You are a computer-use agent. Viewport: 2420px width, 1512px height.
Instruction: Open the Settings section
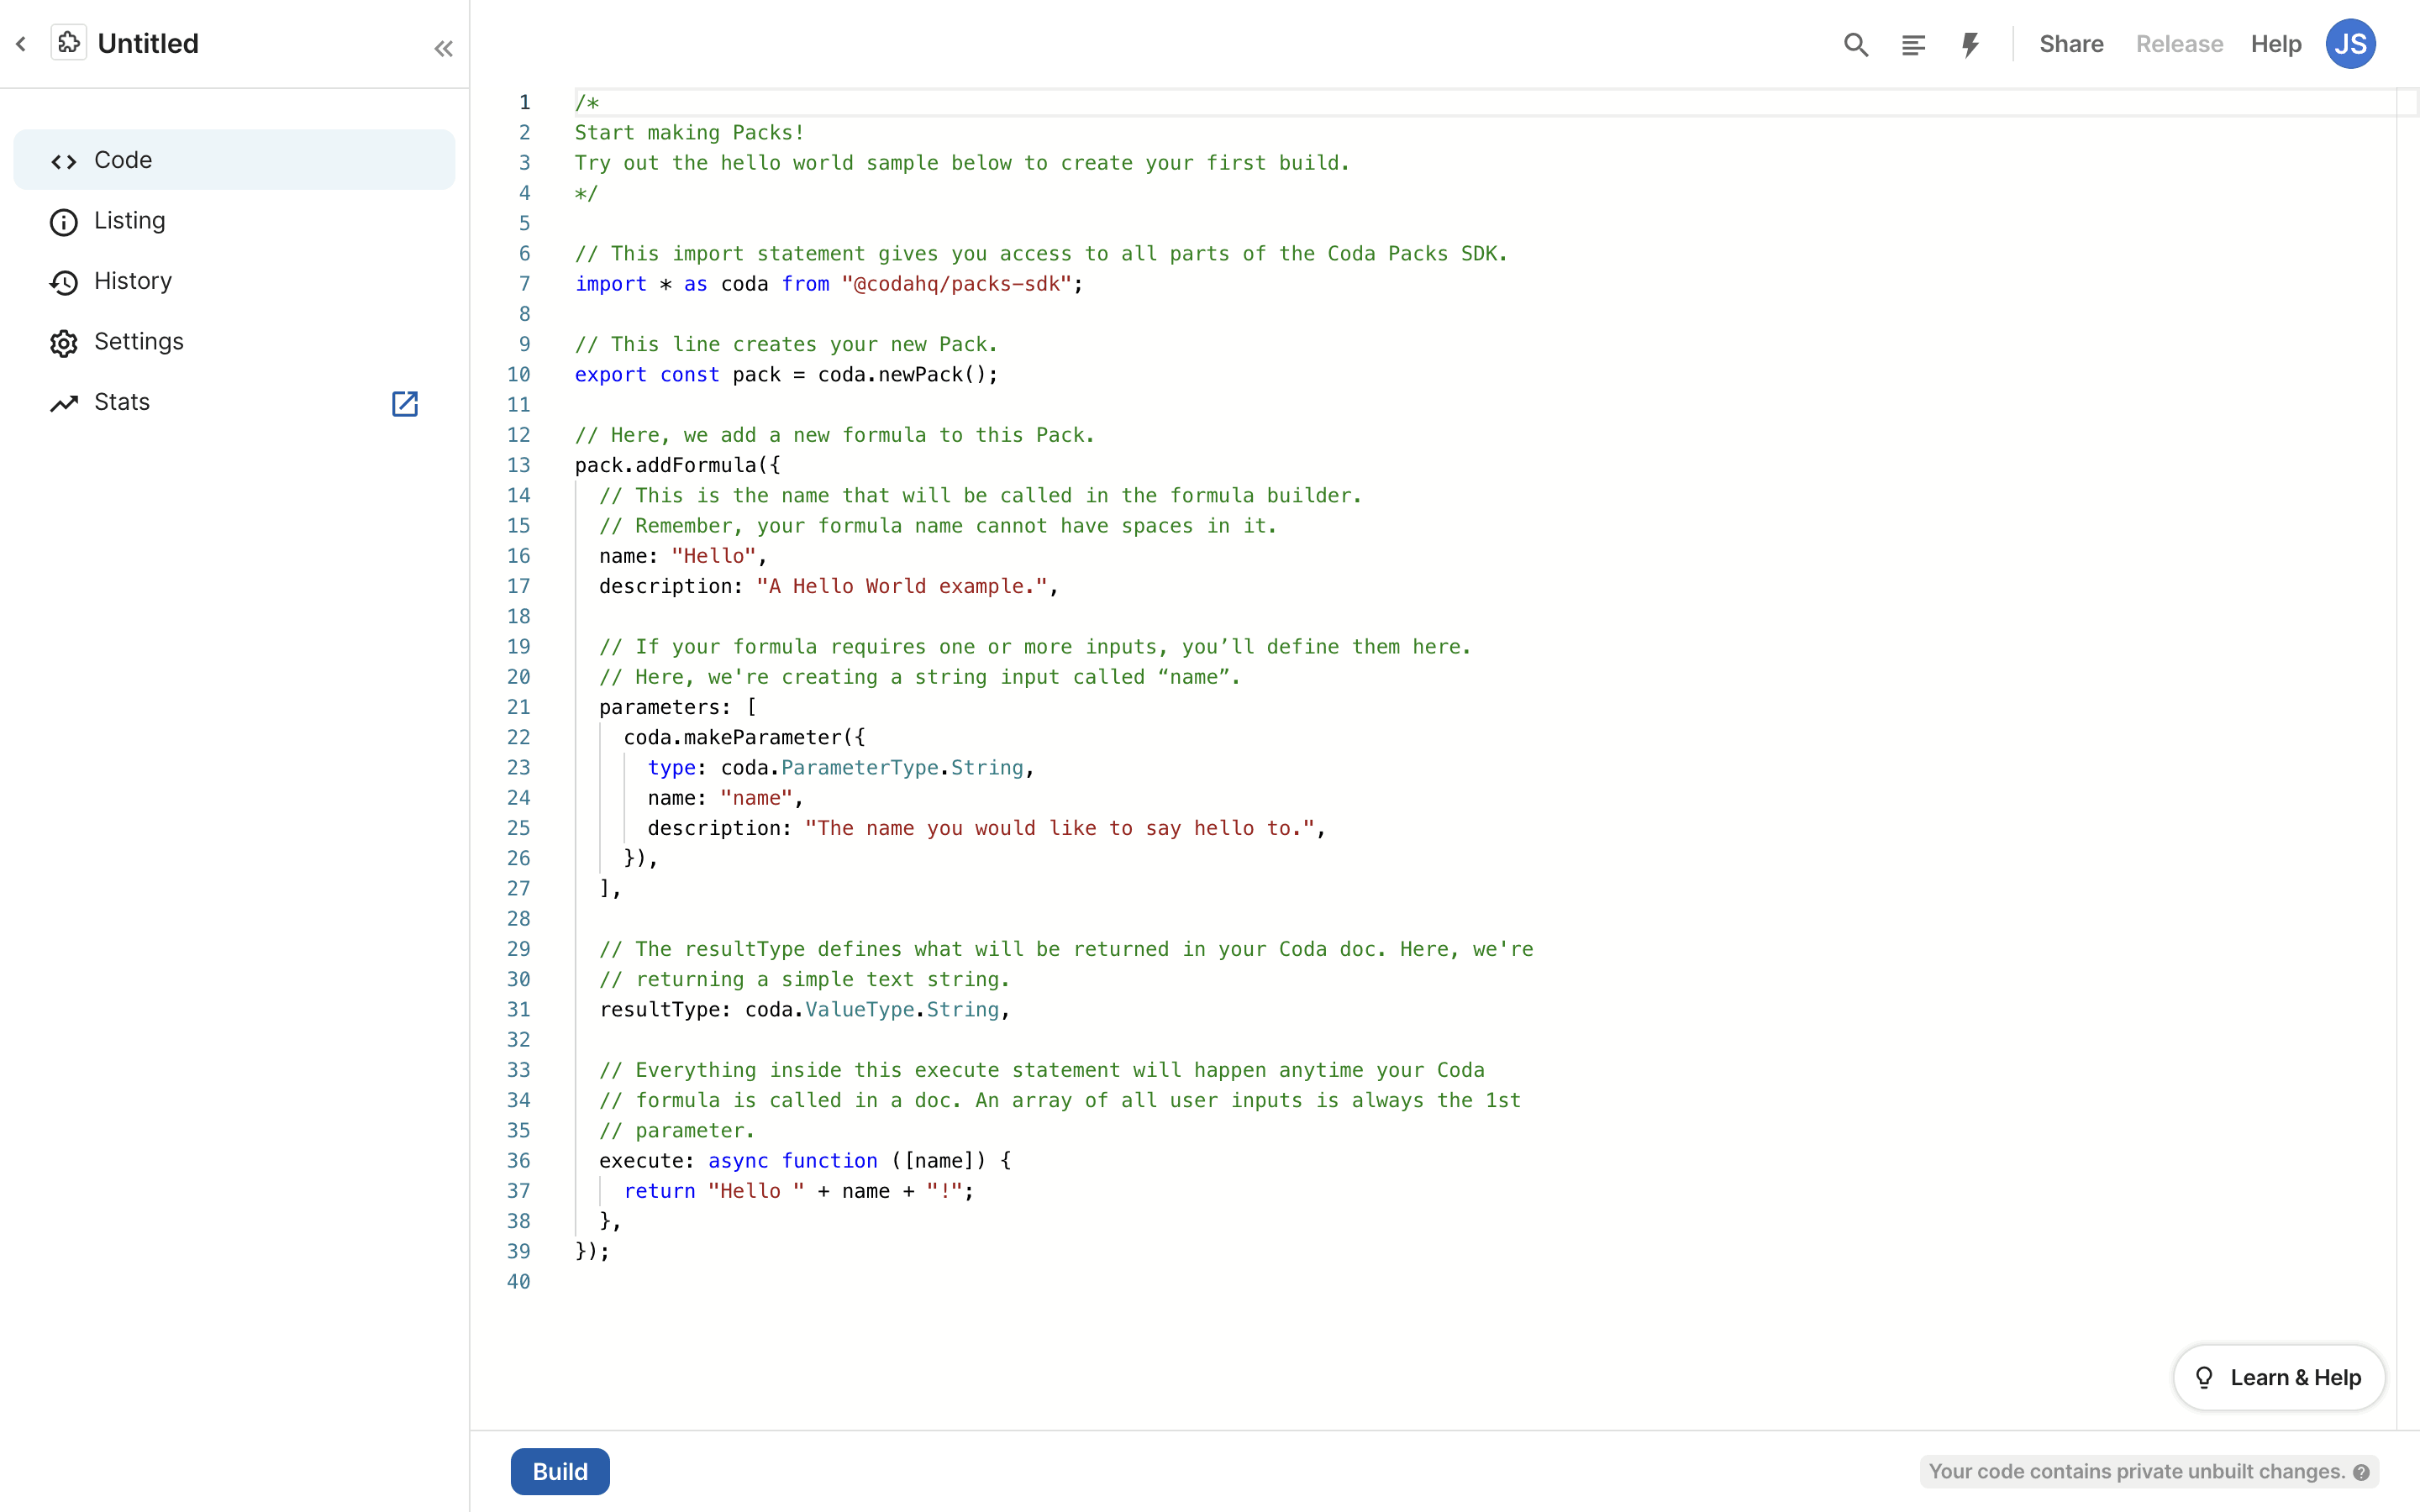(139, 342)
